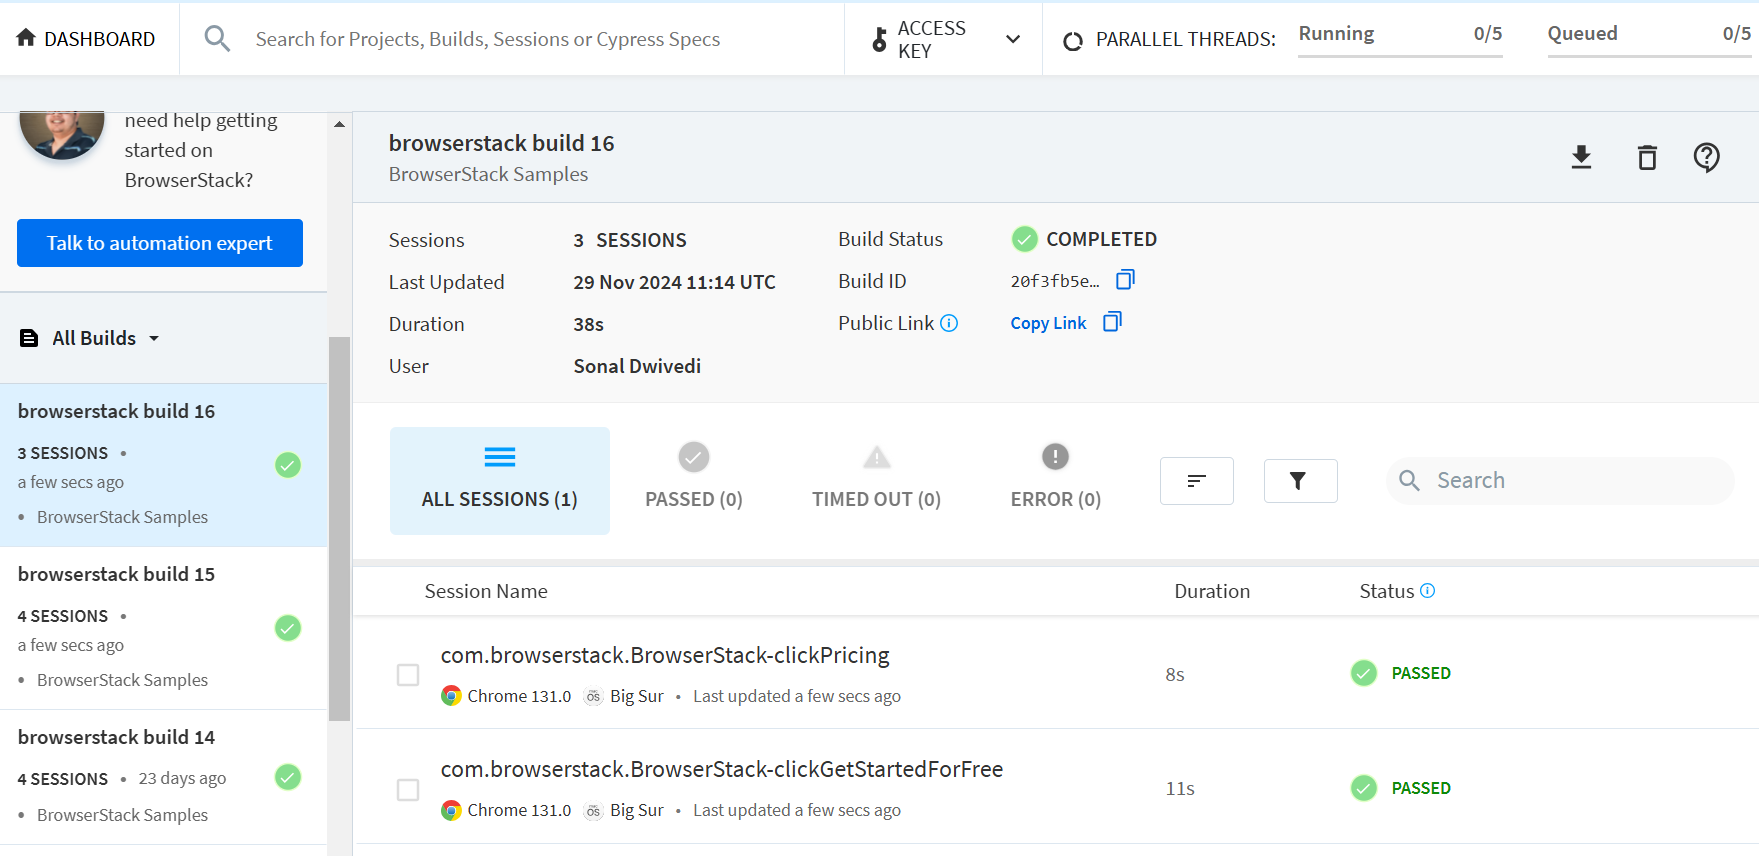Open the filter sessions button
This screenshot has height=856, width=1759.
(x=1300, y=481)
